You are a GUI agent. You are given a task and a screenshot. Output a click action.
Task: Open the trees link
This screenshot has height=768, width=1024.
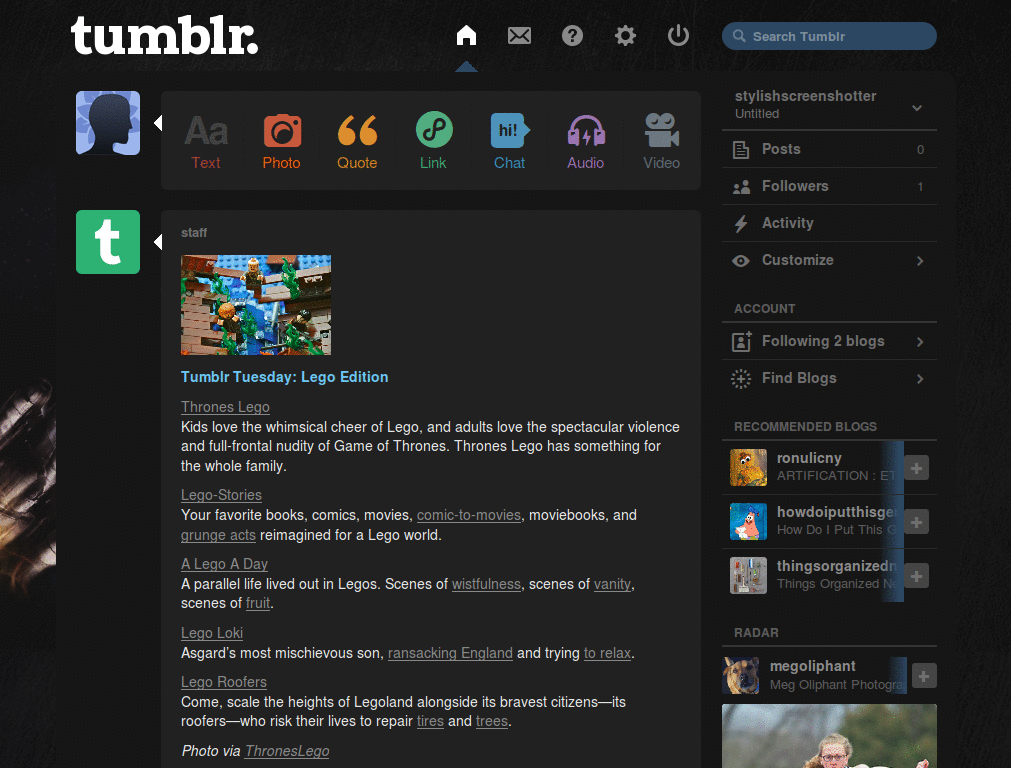pos(492,721)
